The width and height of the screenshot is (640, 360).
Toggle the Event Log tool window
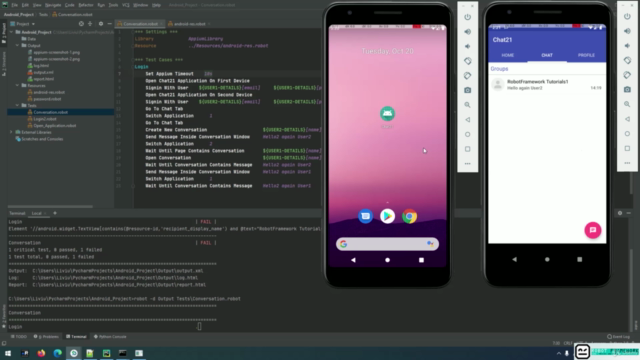[618, 337]
